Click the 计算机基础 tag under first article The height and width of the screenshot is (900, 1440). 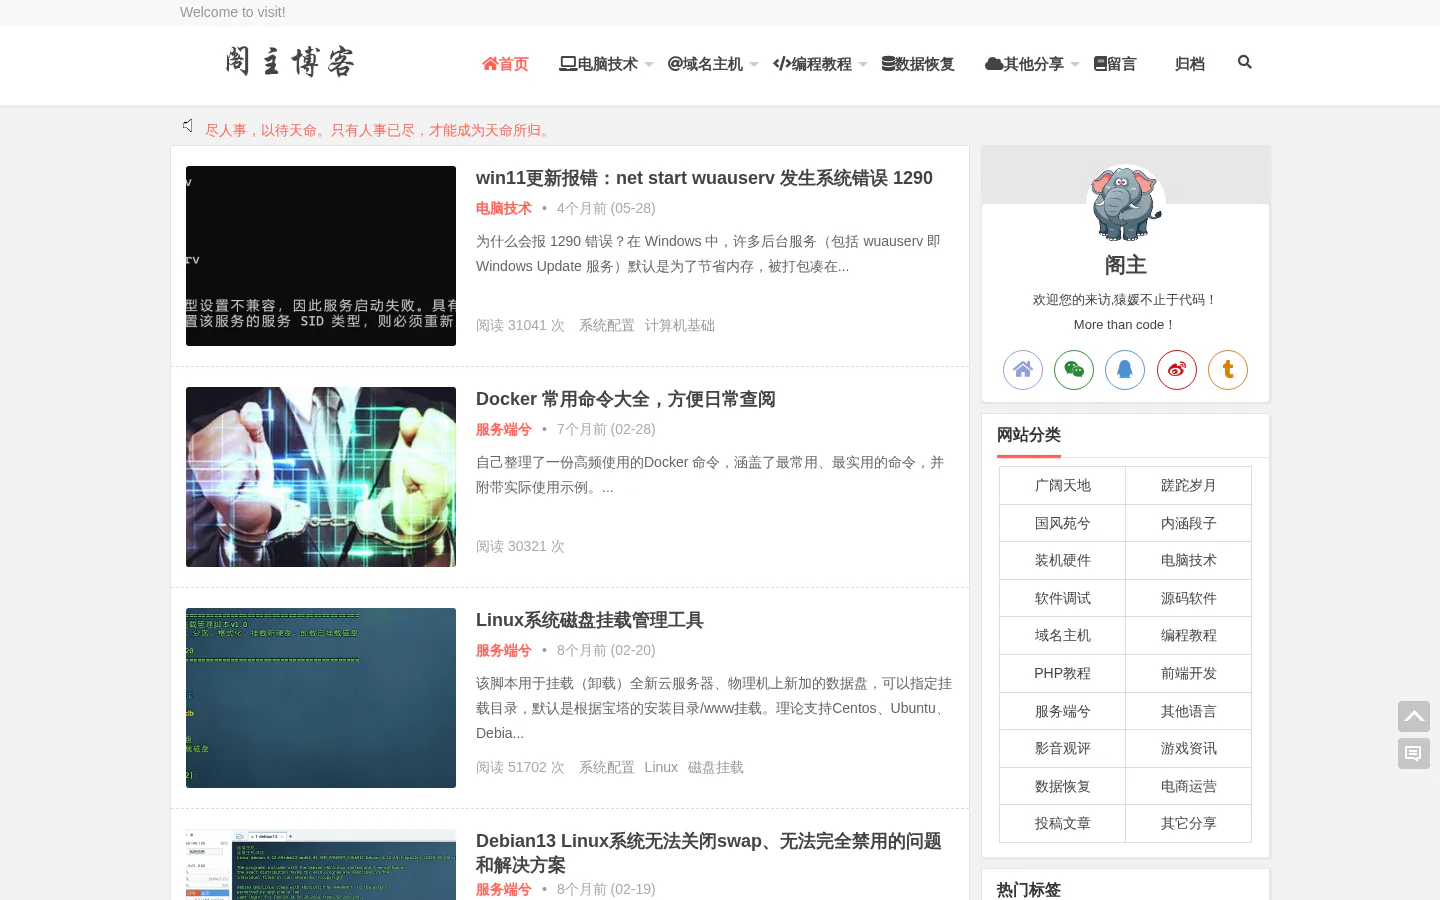(680, 325)
